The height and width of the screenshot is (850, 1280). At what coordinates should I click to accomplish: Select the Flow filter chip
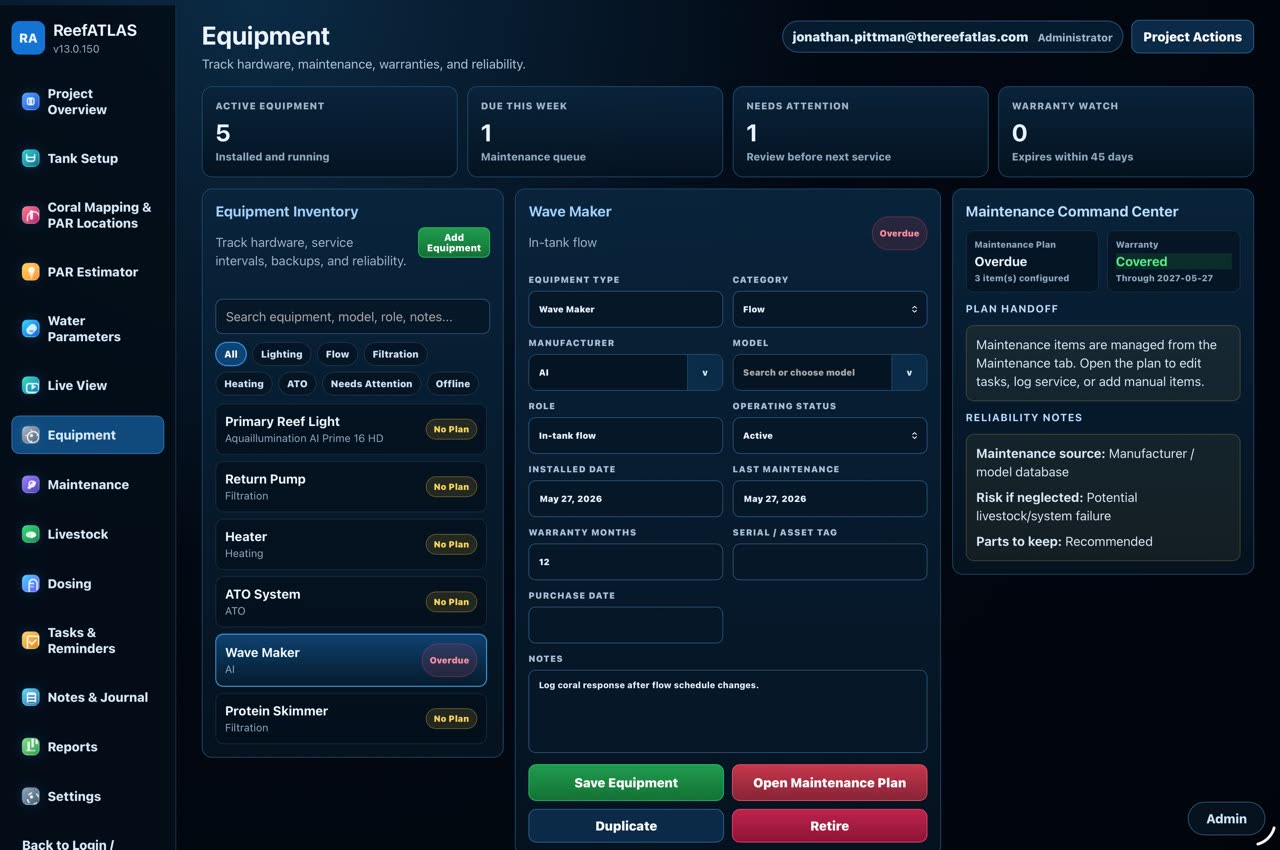[338, 354]
